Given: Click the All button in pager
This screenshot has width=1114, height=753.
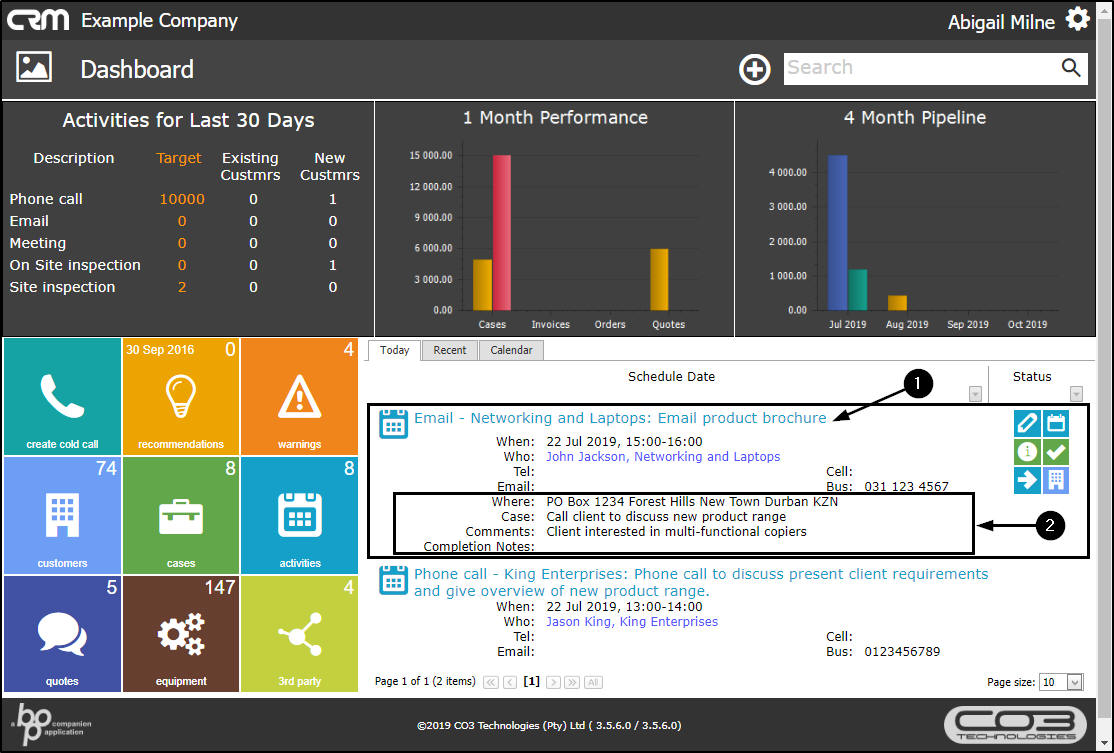Looking at the screenshot, I should click(x=593, y=682).
